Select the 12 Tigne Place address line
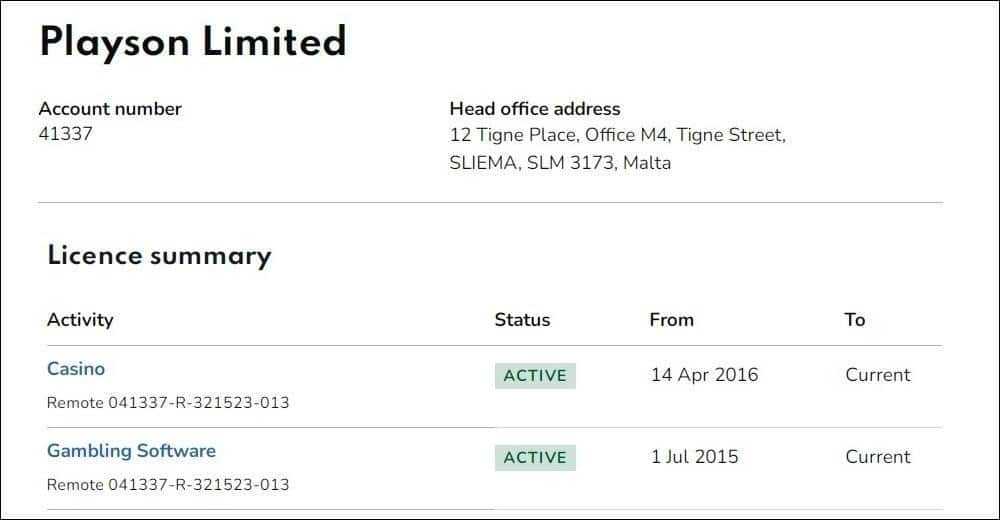 pos(617,135)
